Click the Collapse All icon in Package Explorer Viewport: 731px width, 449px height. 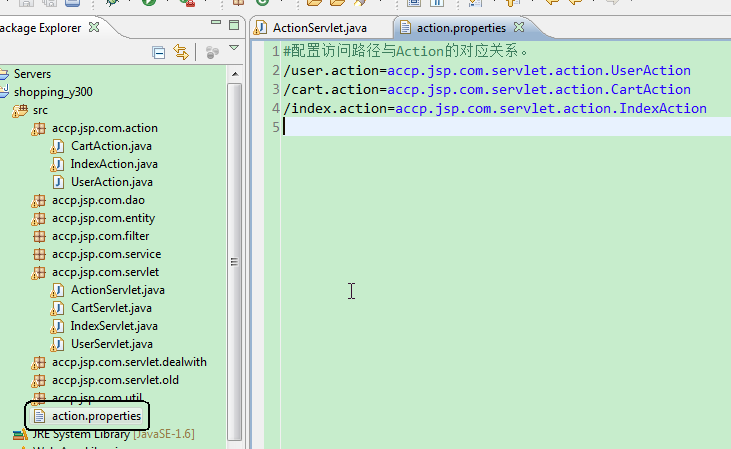[159, 52]
